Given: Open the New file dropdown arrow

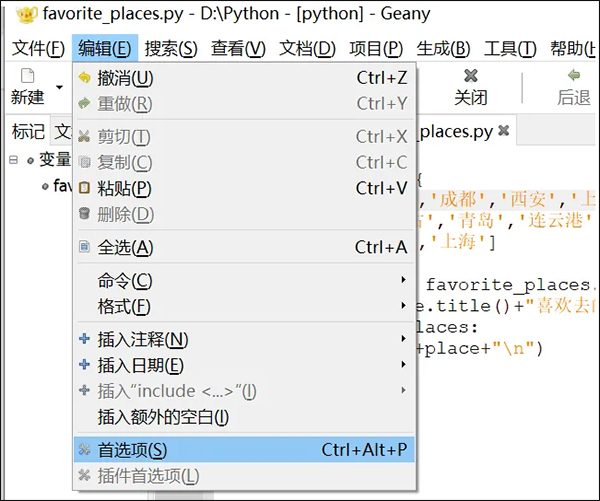Looking at the screenshot, I should 59,88.
